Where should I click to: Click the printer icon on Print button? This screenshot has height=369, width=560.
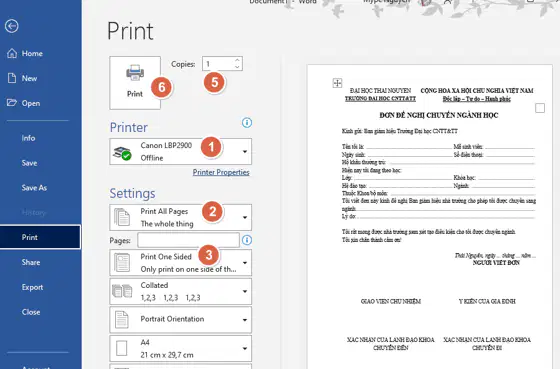click(x=135, y=73)
